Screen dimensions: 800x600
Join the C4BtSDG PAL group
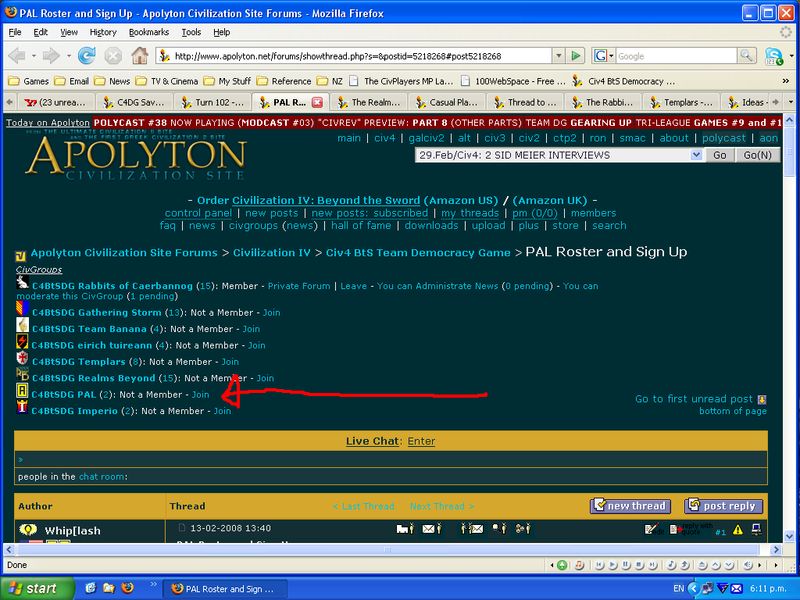click(x=200, y=394)
